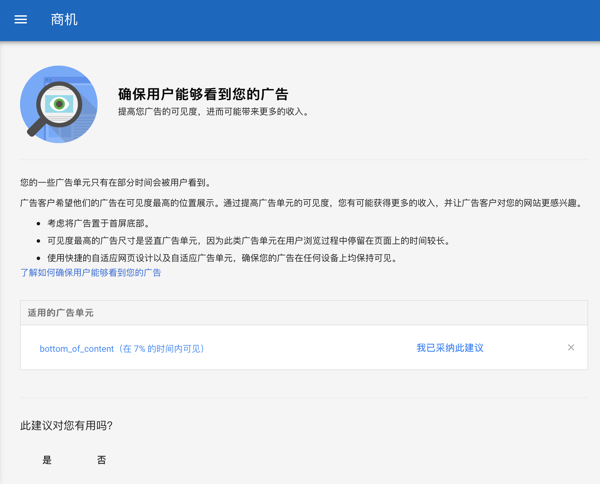600x484 pixels.
Task: Click bullet 考虑将广告置于首屏底部
Action: [x=99, y=223]
